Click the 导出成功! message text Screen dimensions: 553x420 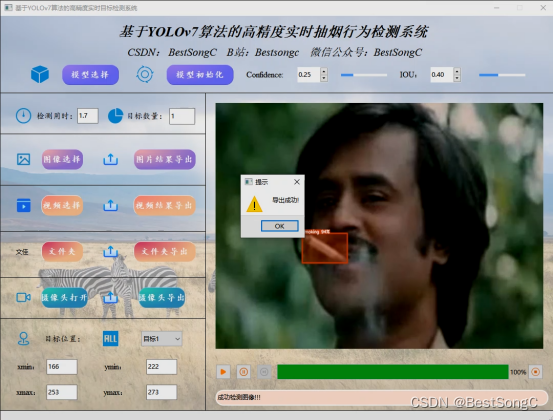tap(285, 200)
